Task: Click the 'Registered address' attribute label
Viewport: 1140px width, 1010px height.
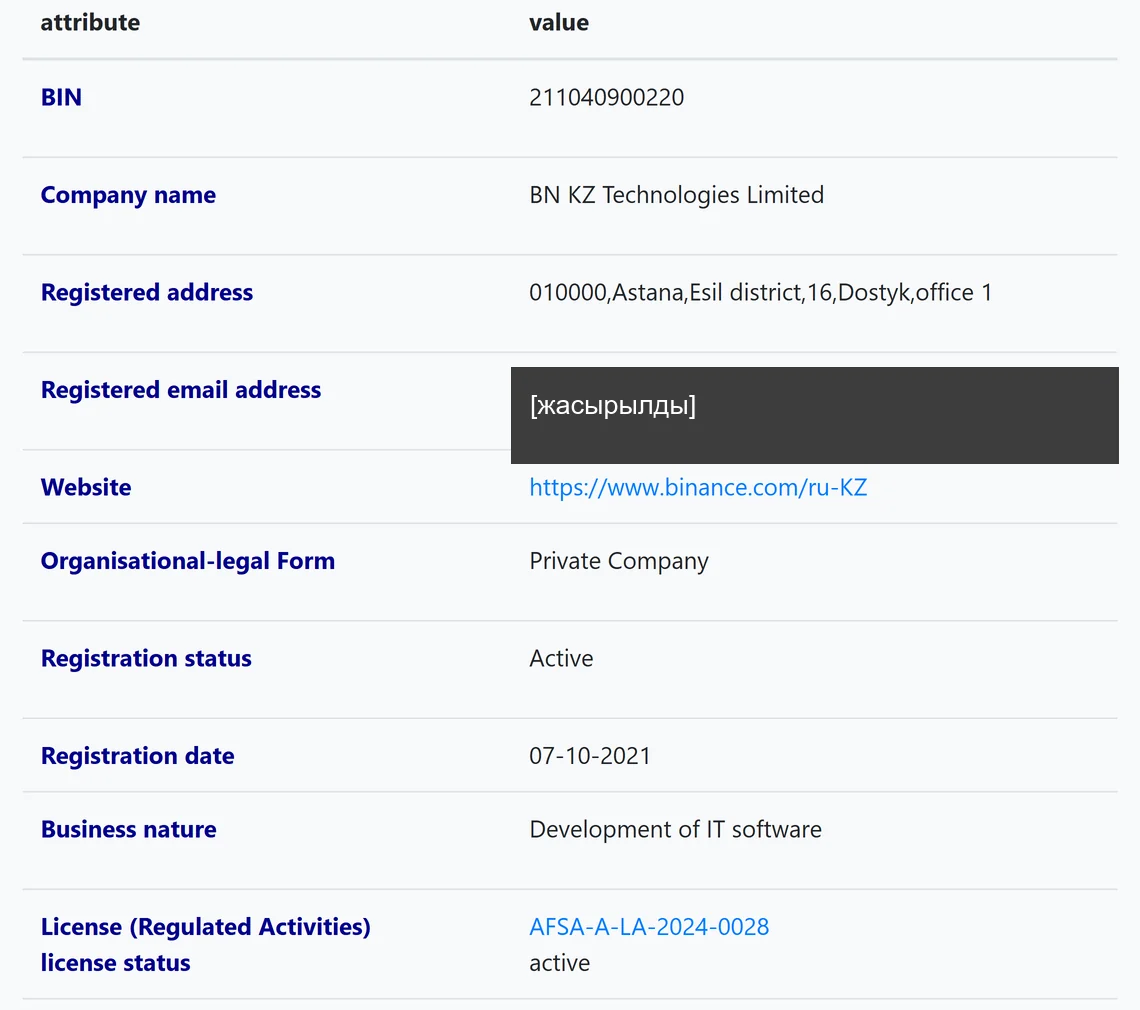Action: point(147,292)
